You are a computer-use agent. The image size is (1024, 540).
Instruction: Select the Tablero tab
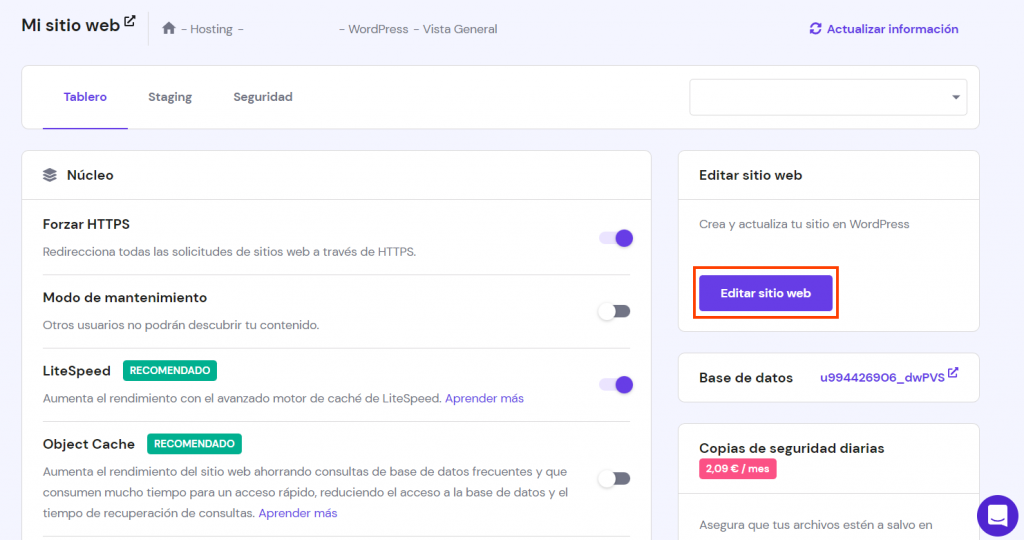coord(85,97)
